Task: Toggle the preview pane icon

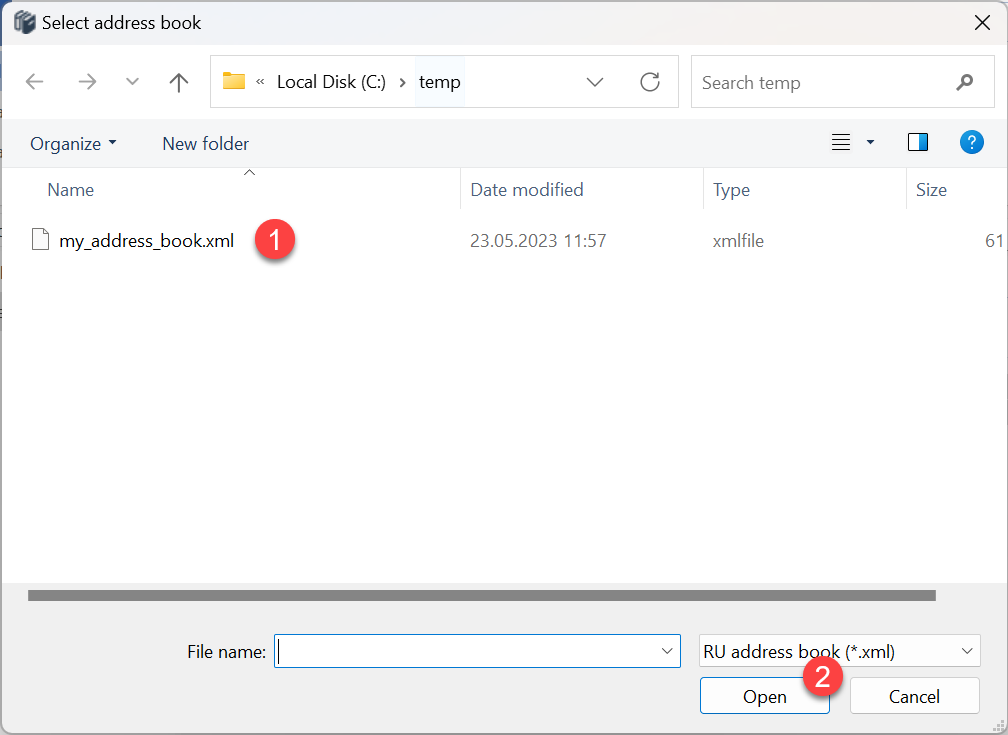Action: tap(917, 143)
